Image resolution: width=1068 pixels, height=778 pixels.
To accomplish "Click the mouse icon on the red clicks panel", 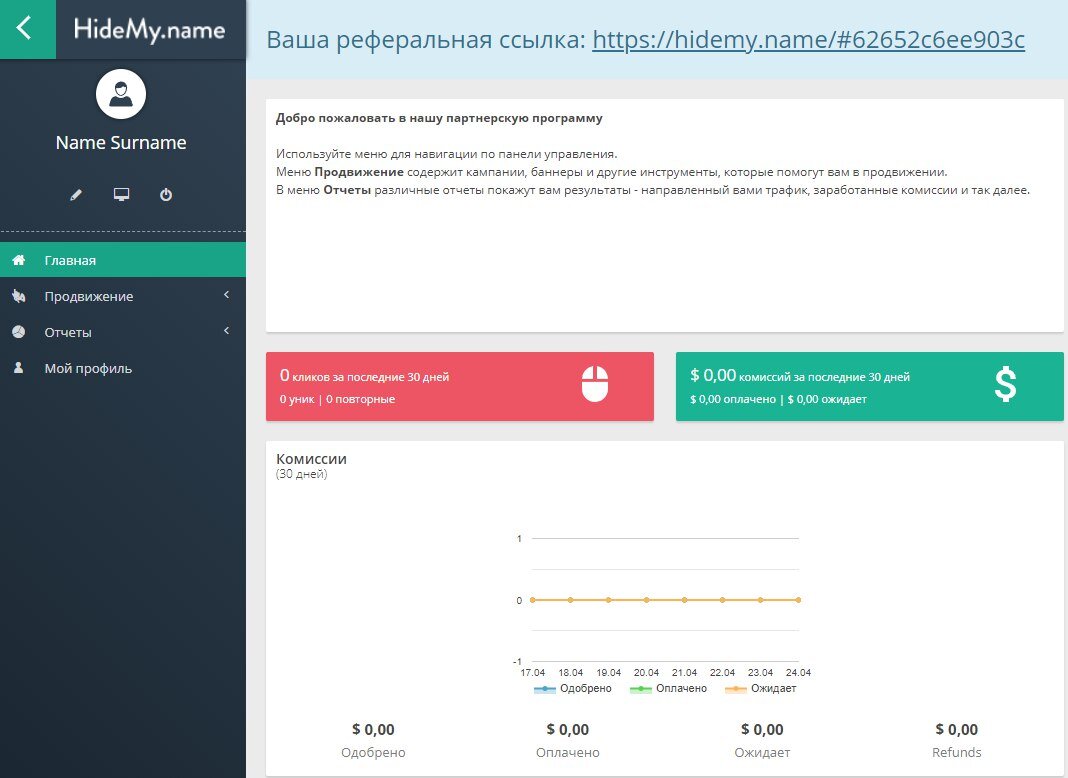I will [595, 385].
